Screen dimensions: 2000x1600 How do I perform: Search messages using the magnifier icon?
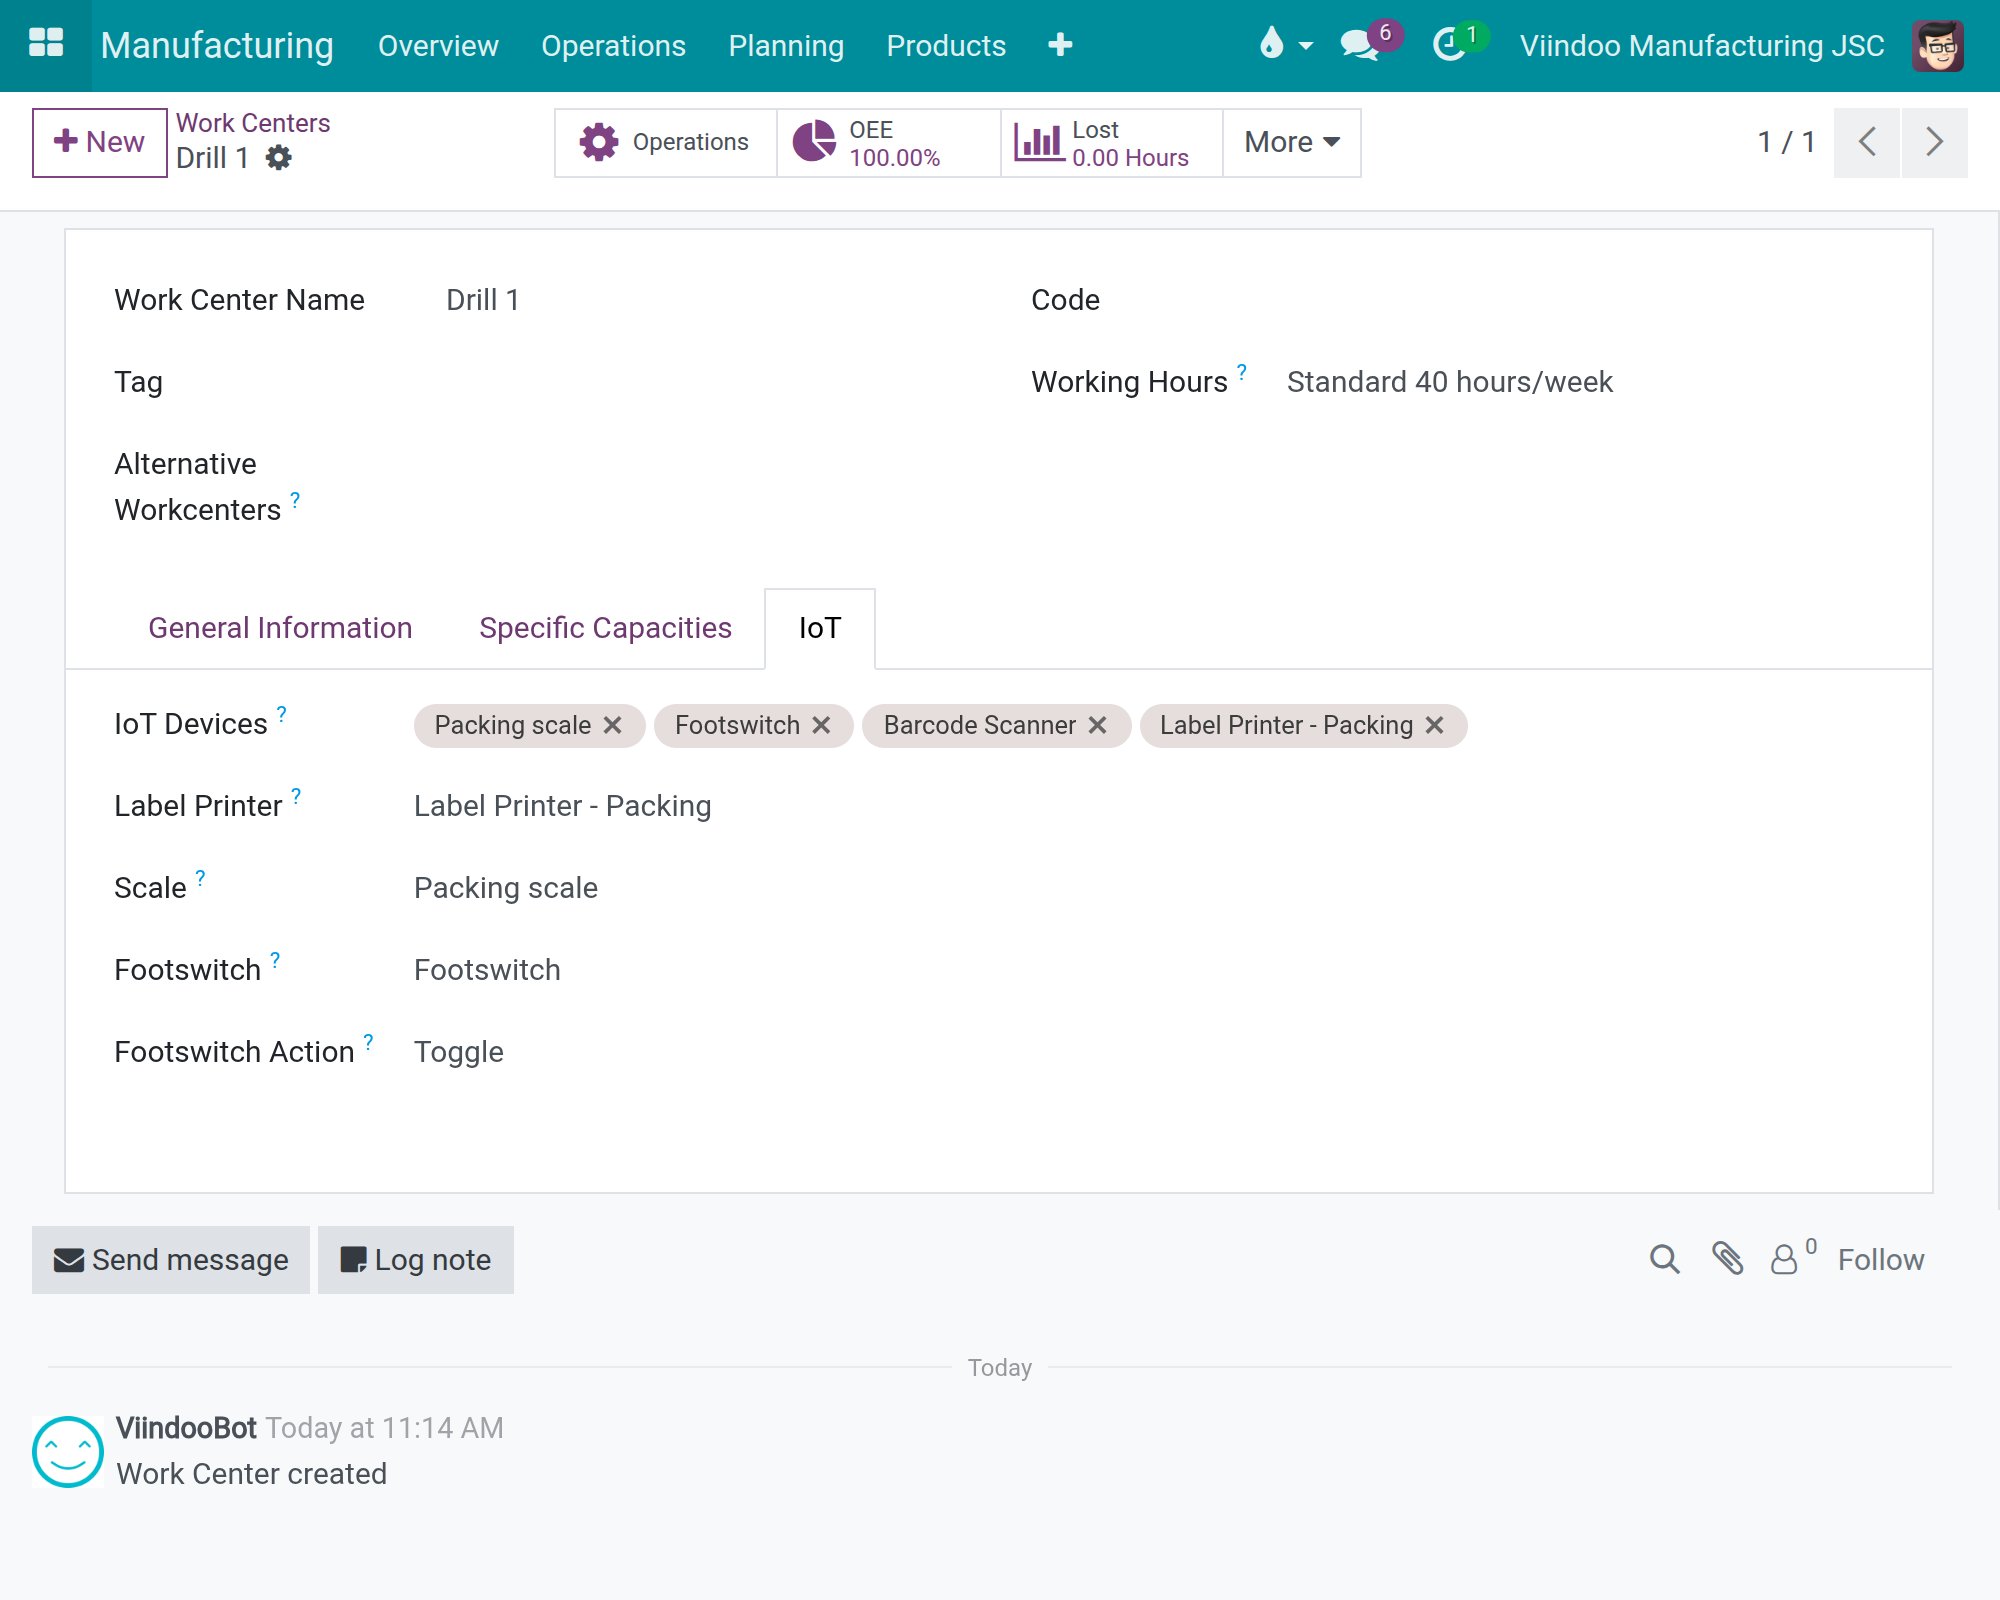pyautogui.click(x=1664, y=1259)
